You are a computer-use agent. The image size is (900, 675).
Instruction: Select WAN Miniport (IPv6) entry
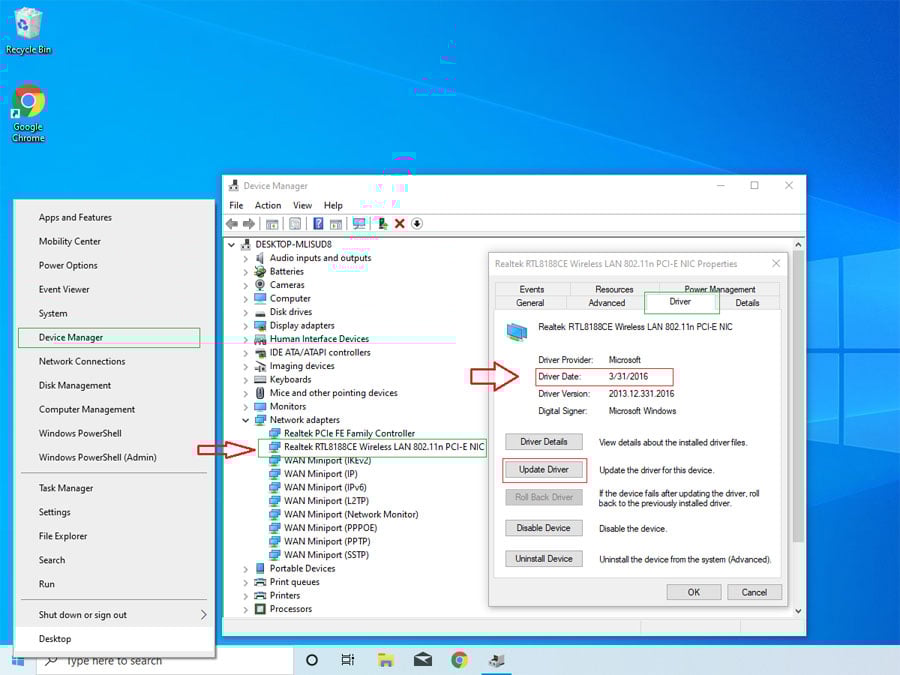pos(325,488)
